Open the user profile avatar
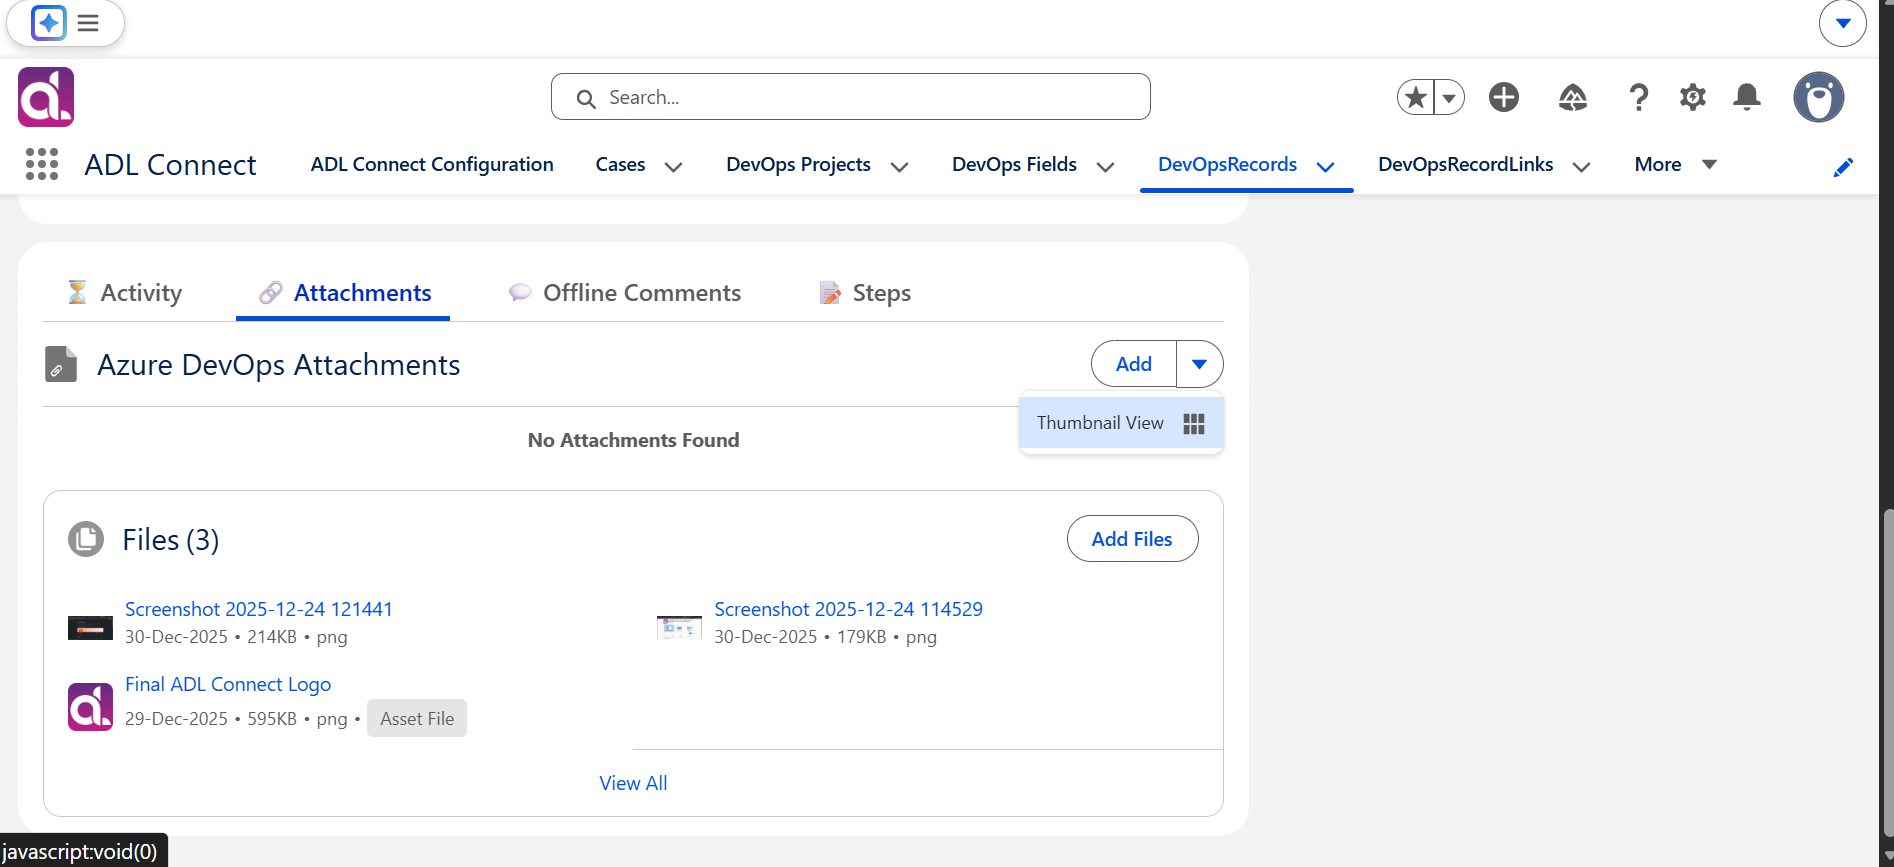 tap(1819, 97)
